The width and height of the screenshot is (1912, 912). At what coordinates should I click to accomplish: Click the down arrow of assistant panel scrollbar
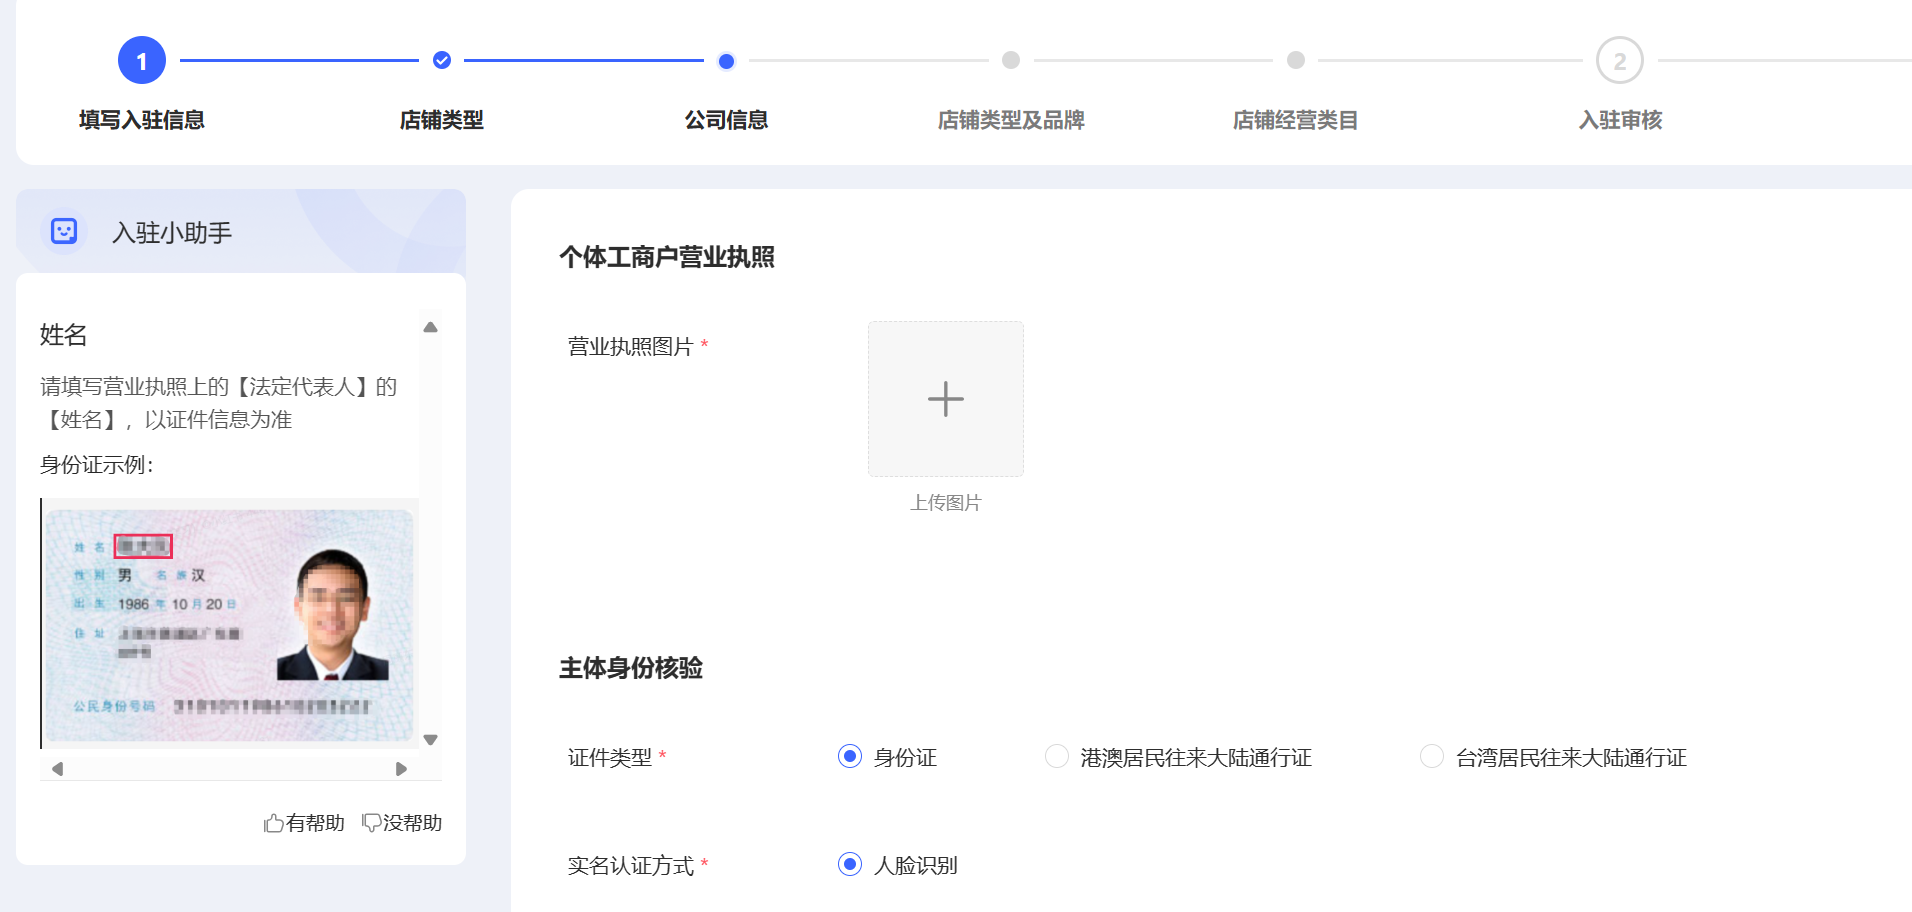click(431, 740)
